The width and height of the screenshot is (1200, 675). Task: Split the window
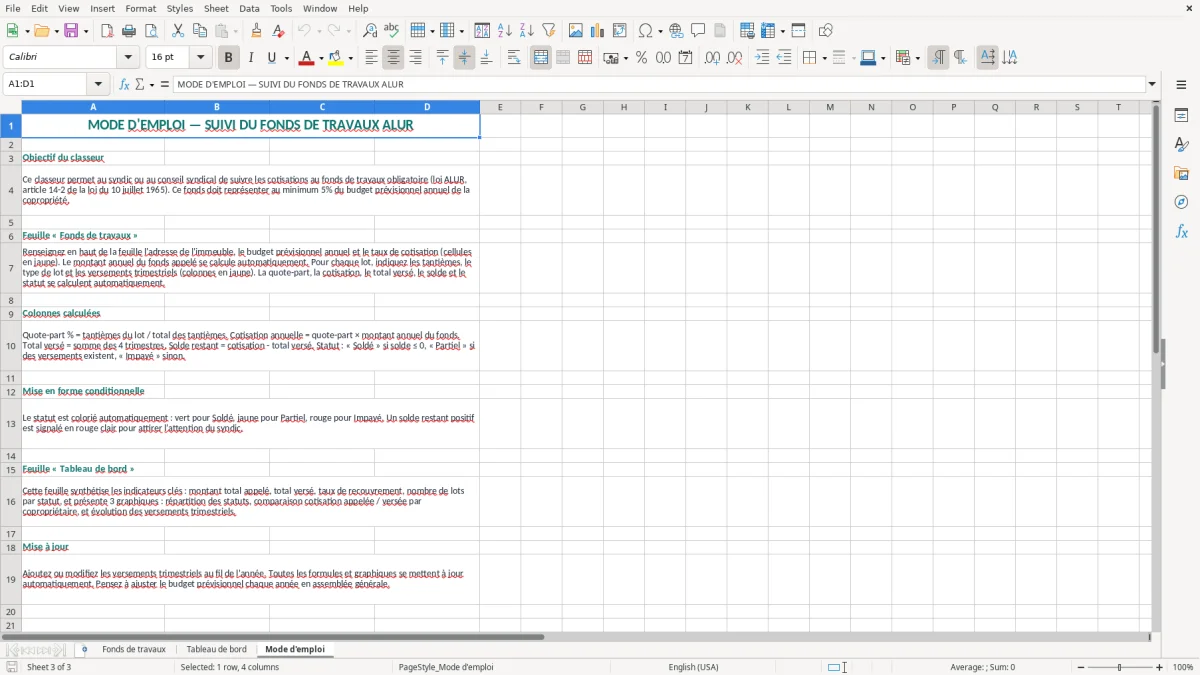pos(799,31)
